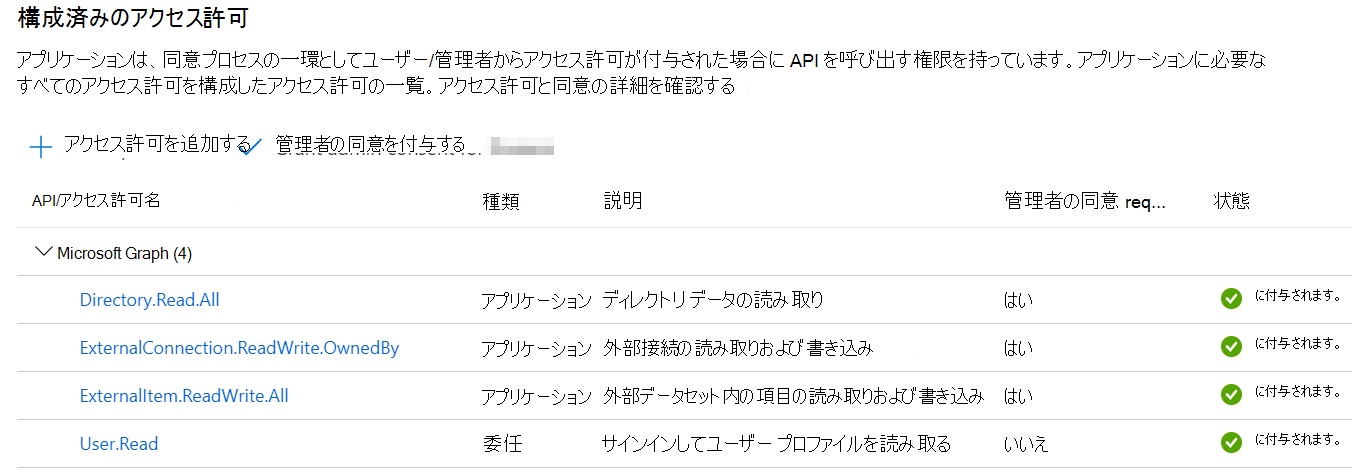Select the Microsoft Graph (4) group label

[124, 253]
